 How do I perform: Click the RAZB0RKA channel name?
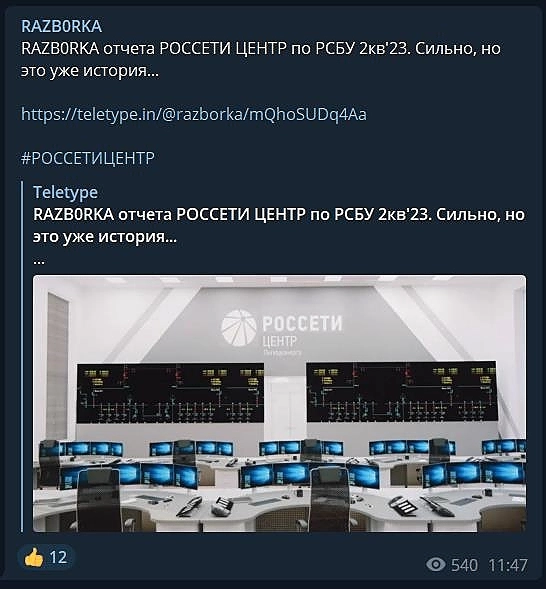tap(61, 26)
